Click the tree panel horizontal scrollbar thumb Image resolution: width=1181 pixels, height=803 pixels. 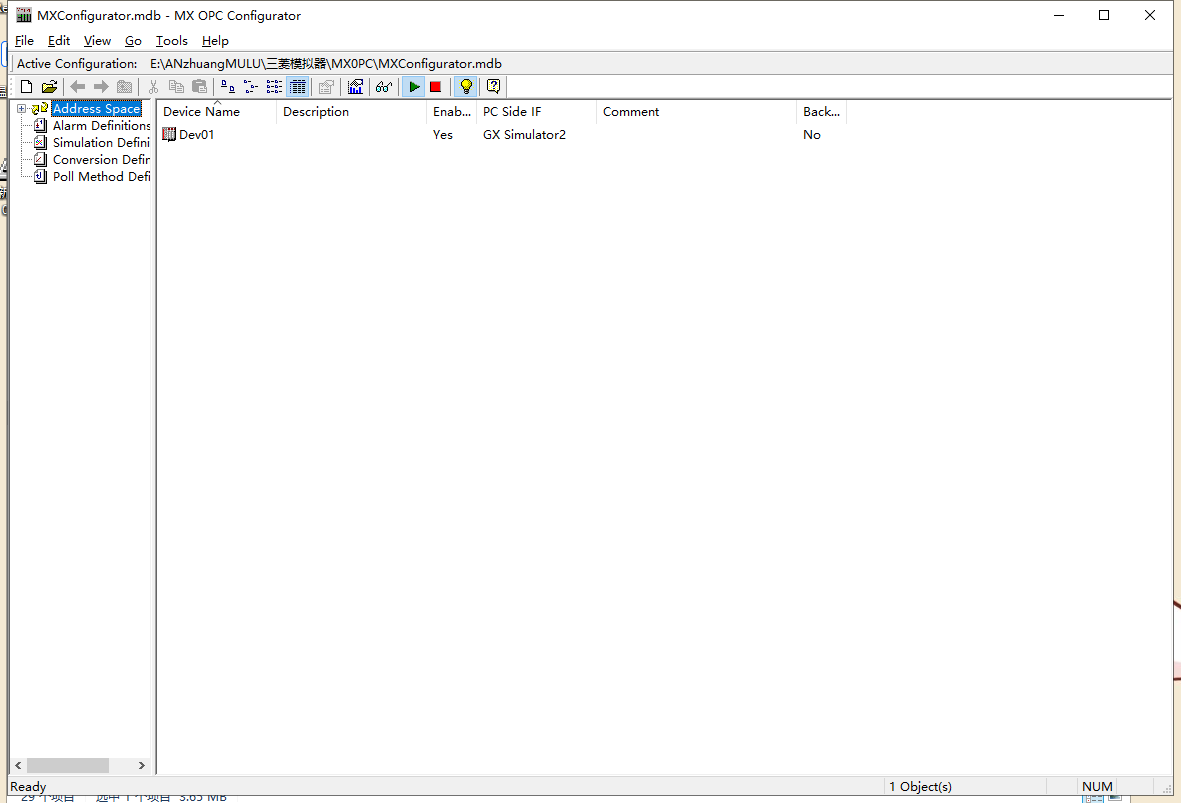click(68, 765)
